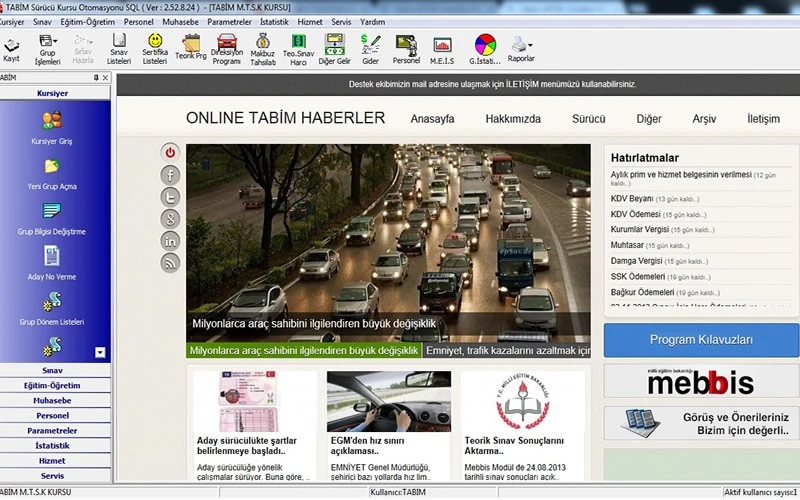Click the 'Damga Vergisi' reminder item
The height and width of the screenshot is (500, 800).
coord(659,261)
